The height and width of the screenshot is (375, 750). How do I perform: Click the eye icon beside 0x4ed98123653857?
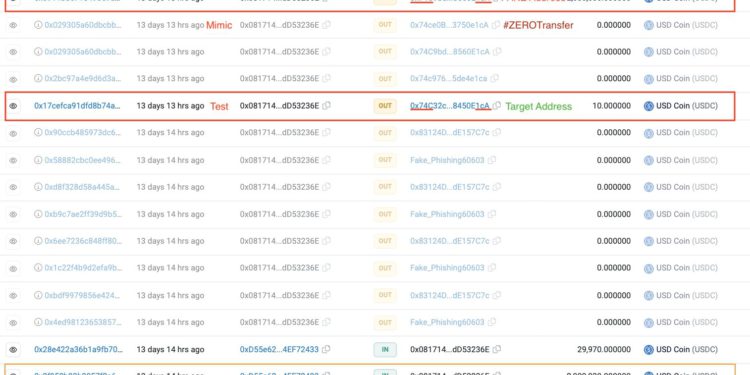point(13,322)
